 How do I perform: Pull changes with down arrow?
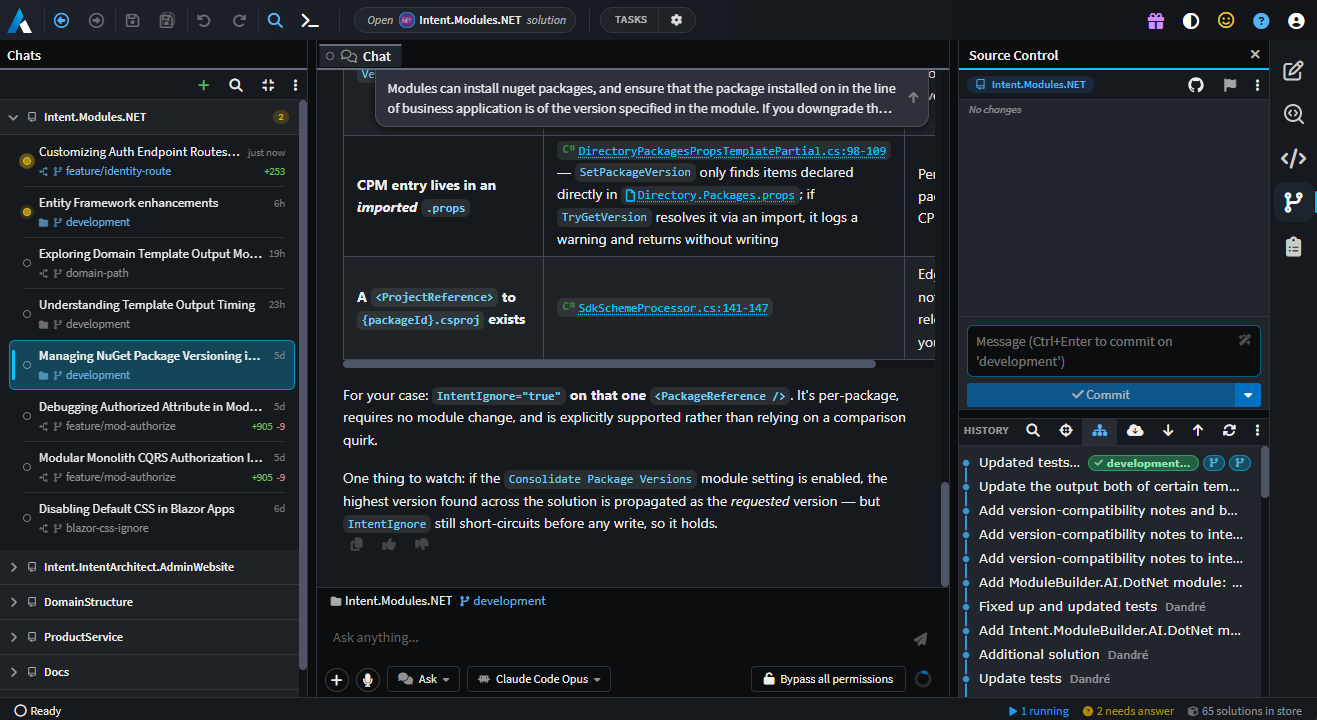click(x=1168, y=430)
